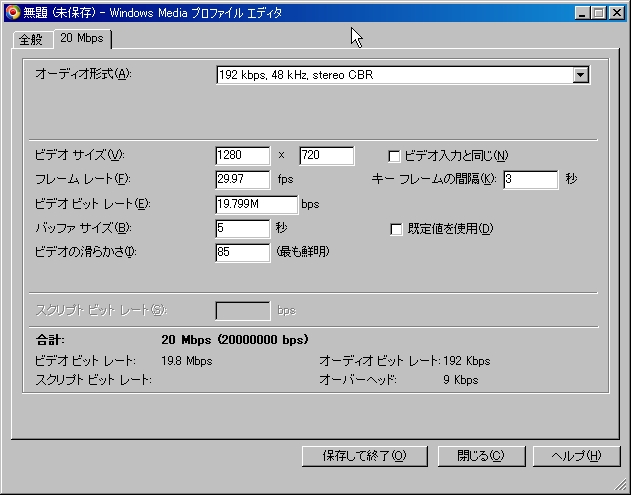The image size is (631, 495).
Task: Click the 9 Kbps overhead value
Action: click(461, 380)
